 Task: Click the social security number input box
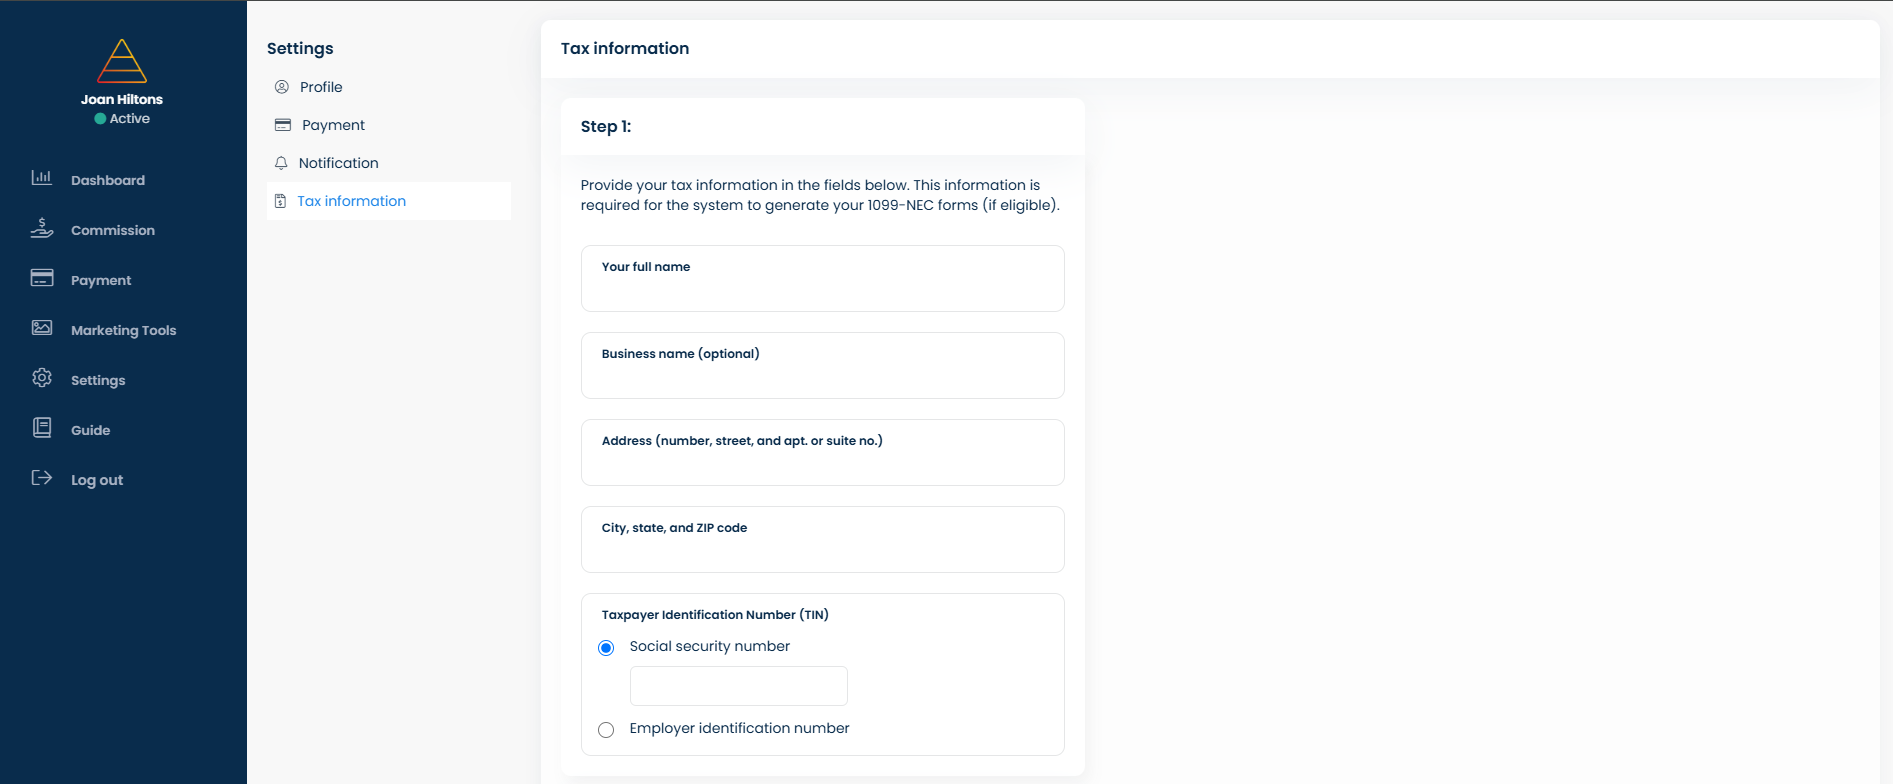738,686
